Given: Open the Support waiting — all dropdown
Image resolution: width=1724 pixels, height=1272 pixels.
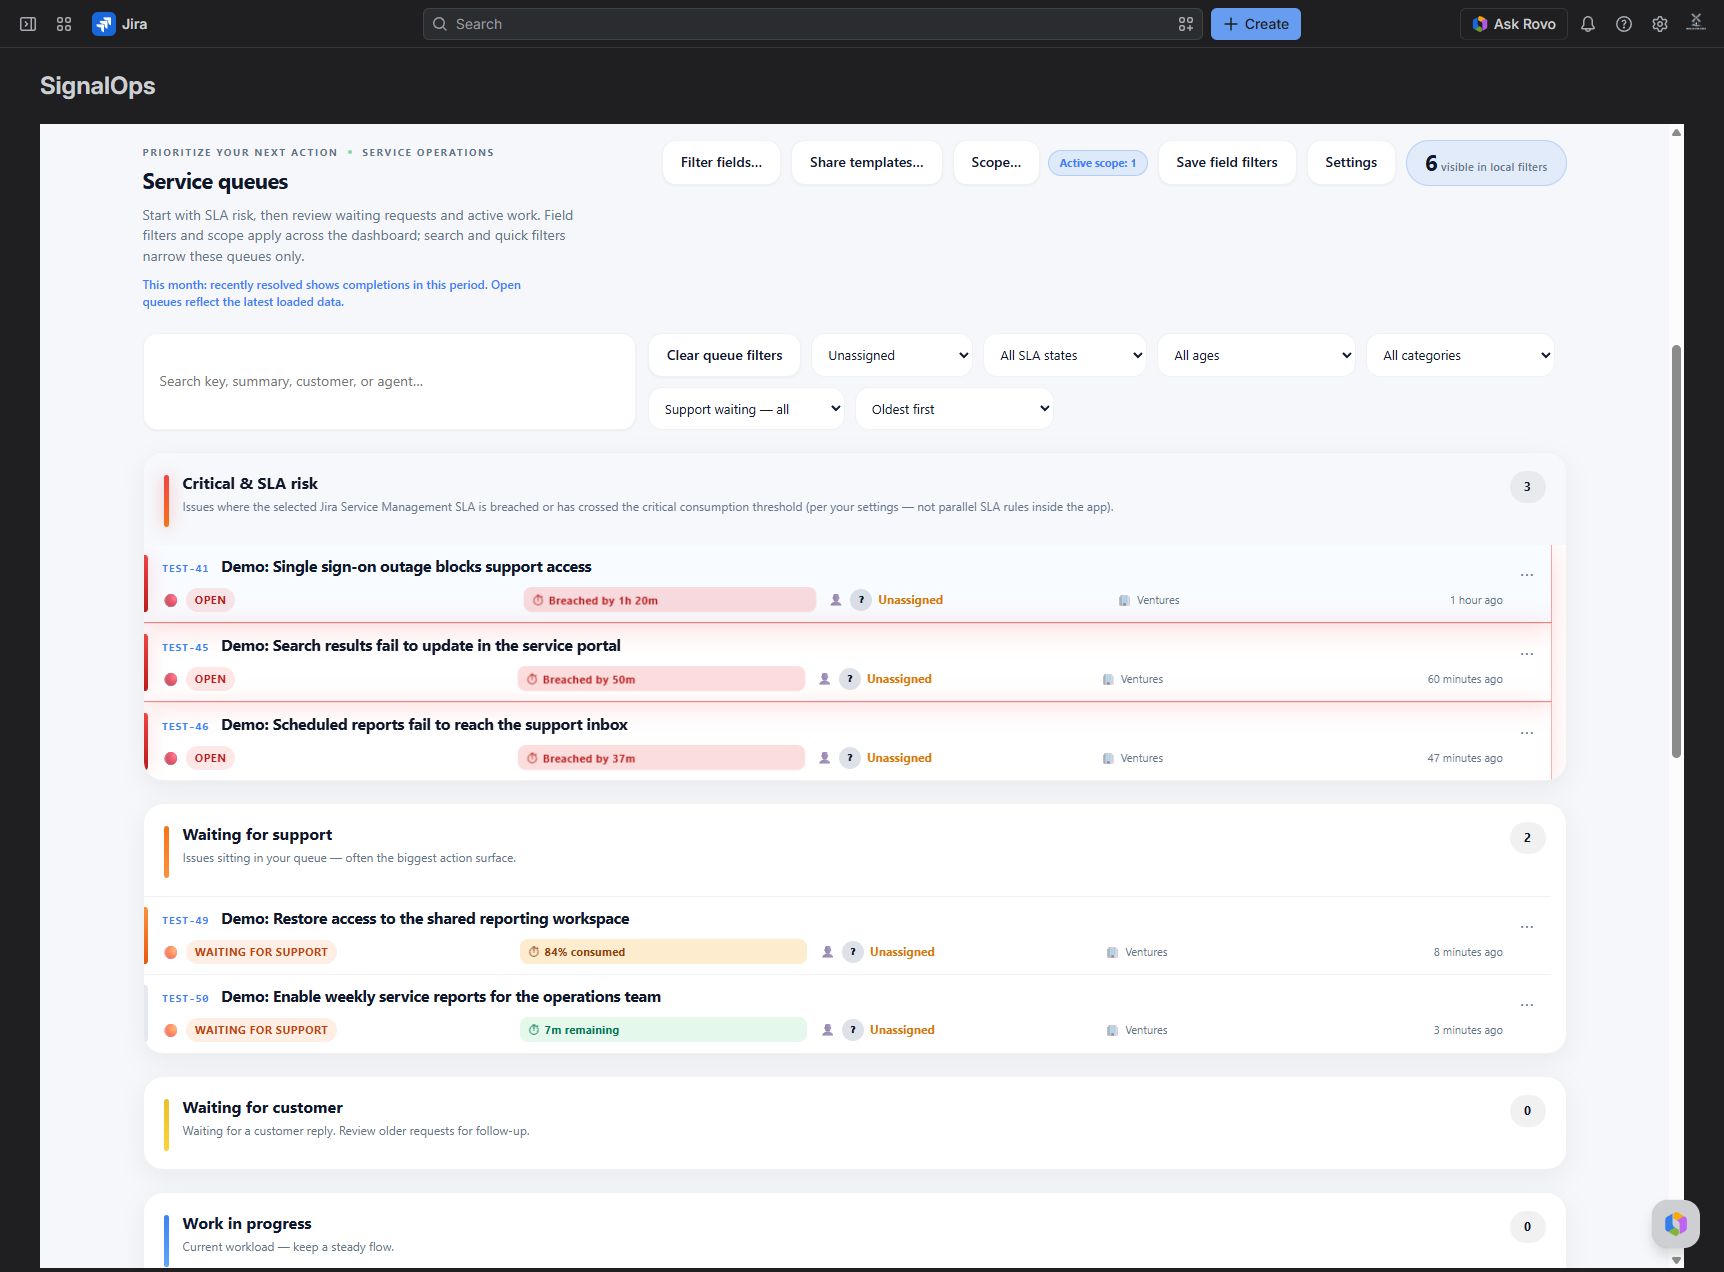Looking at the screenshot, I should coord(746,409).
